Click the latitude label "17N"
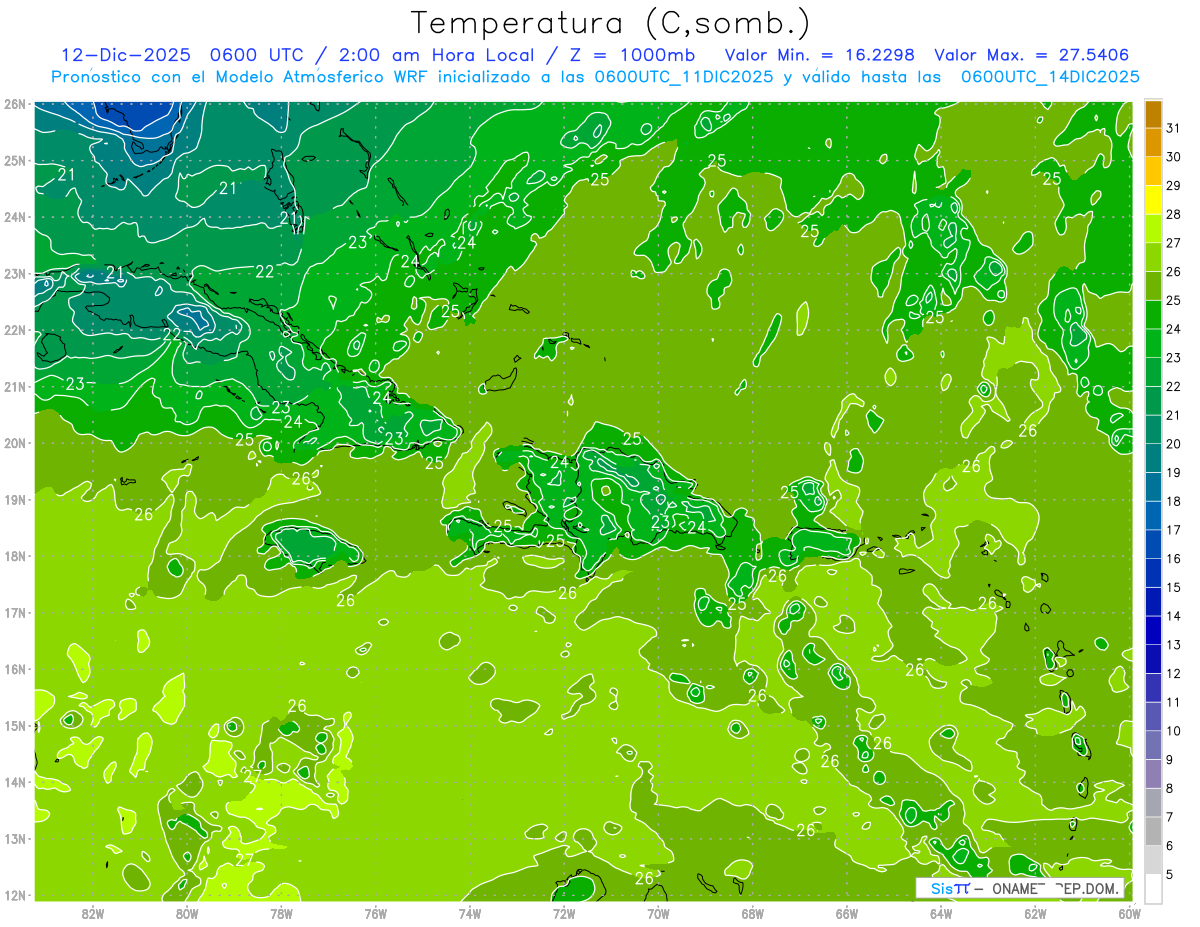 coord(15,613)
